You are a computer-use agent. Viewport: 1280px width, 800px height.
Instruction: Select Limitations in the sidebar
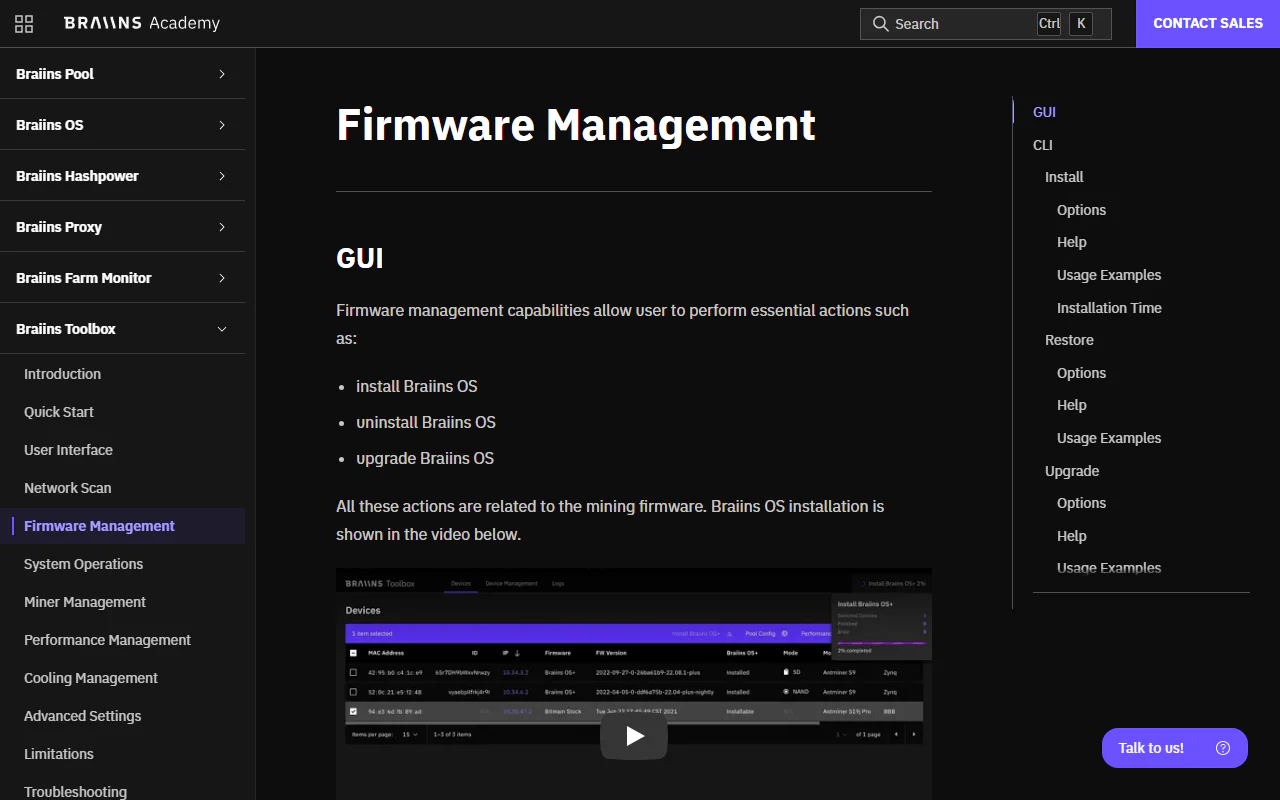click(59, 754)
